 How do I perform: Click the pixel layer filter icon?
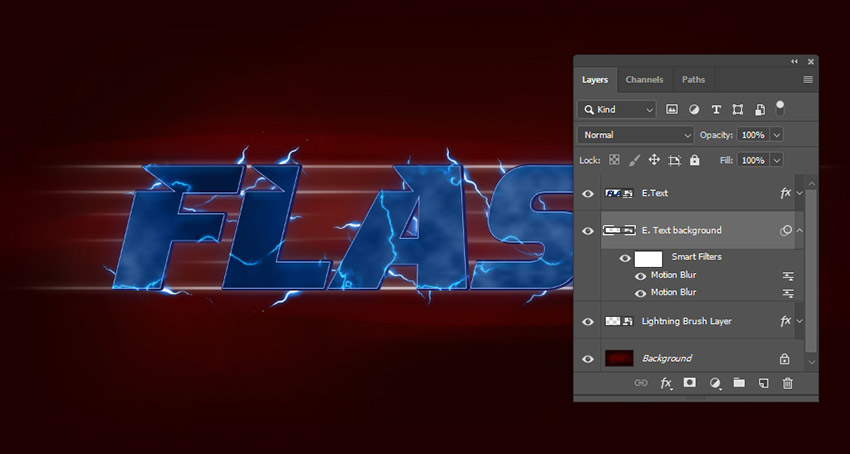click(672, 109)
